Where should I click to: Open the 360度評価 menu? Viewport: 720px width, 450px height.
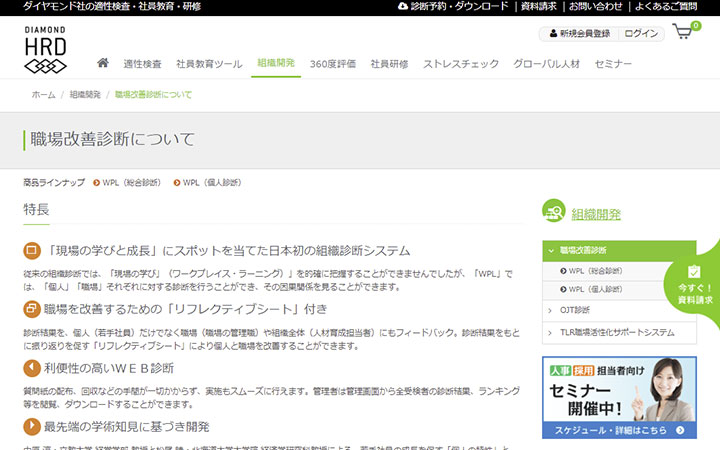click(x=333, y=64)
